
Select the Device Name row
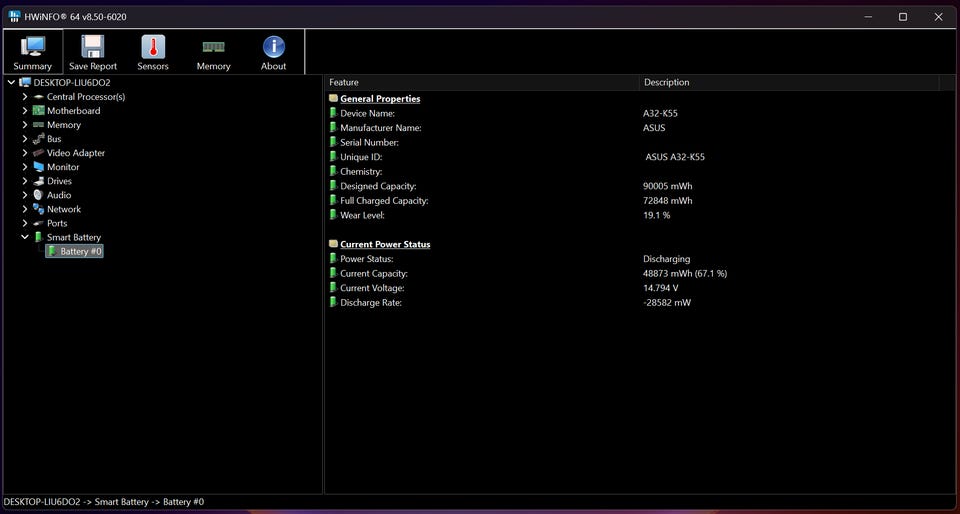pos(640,113)
